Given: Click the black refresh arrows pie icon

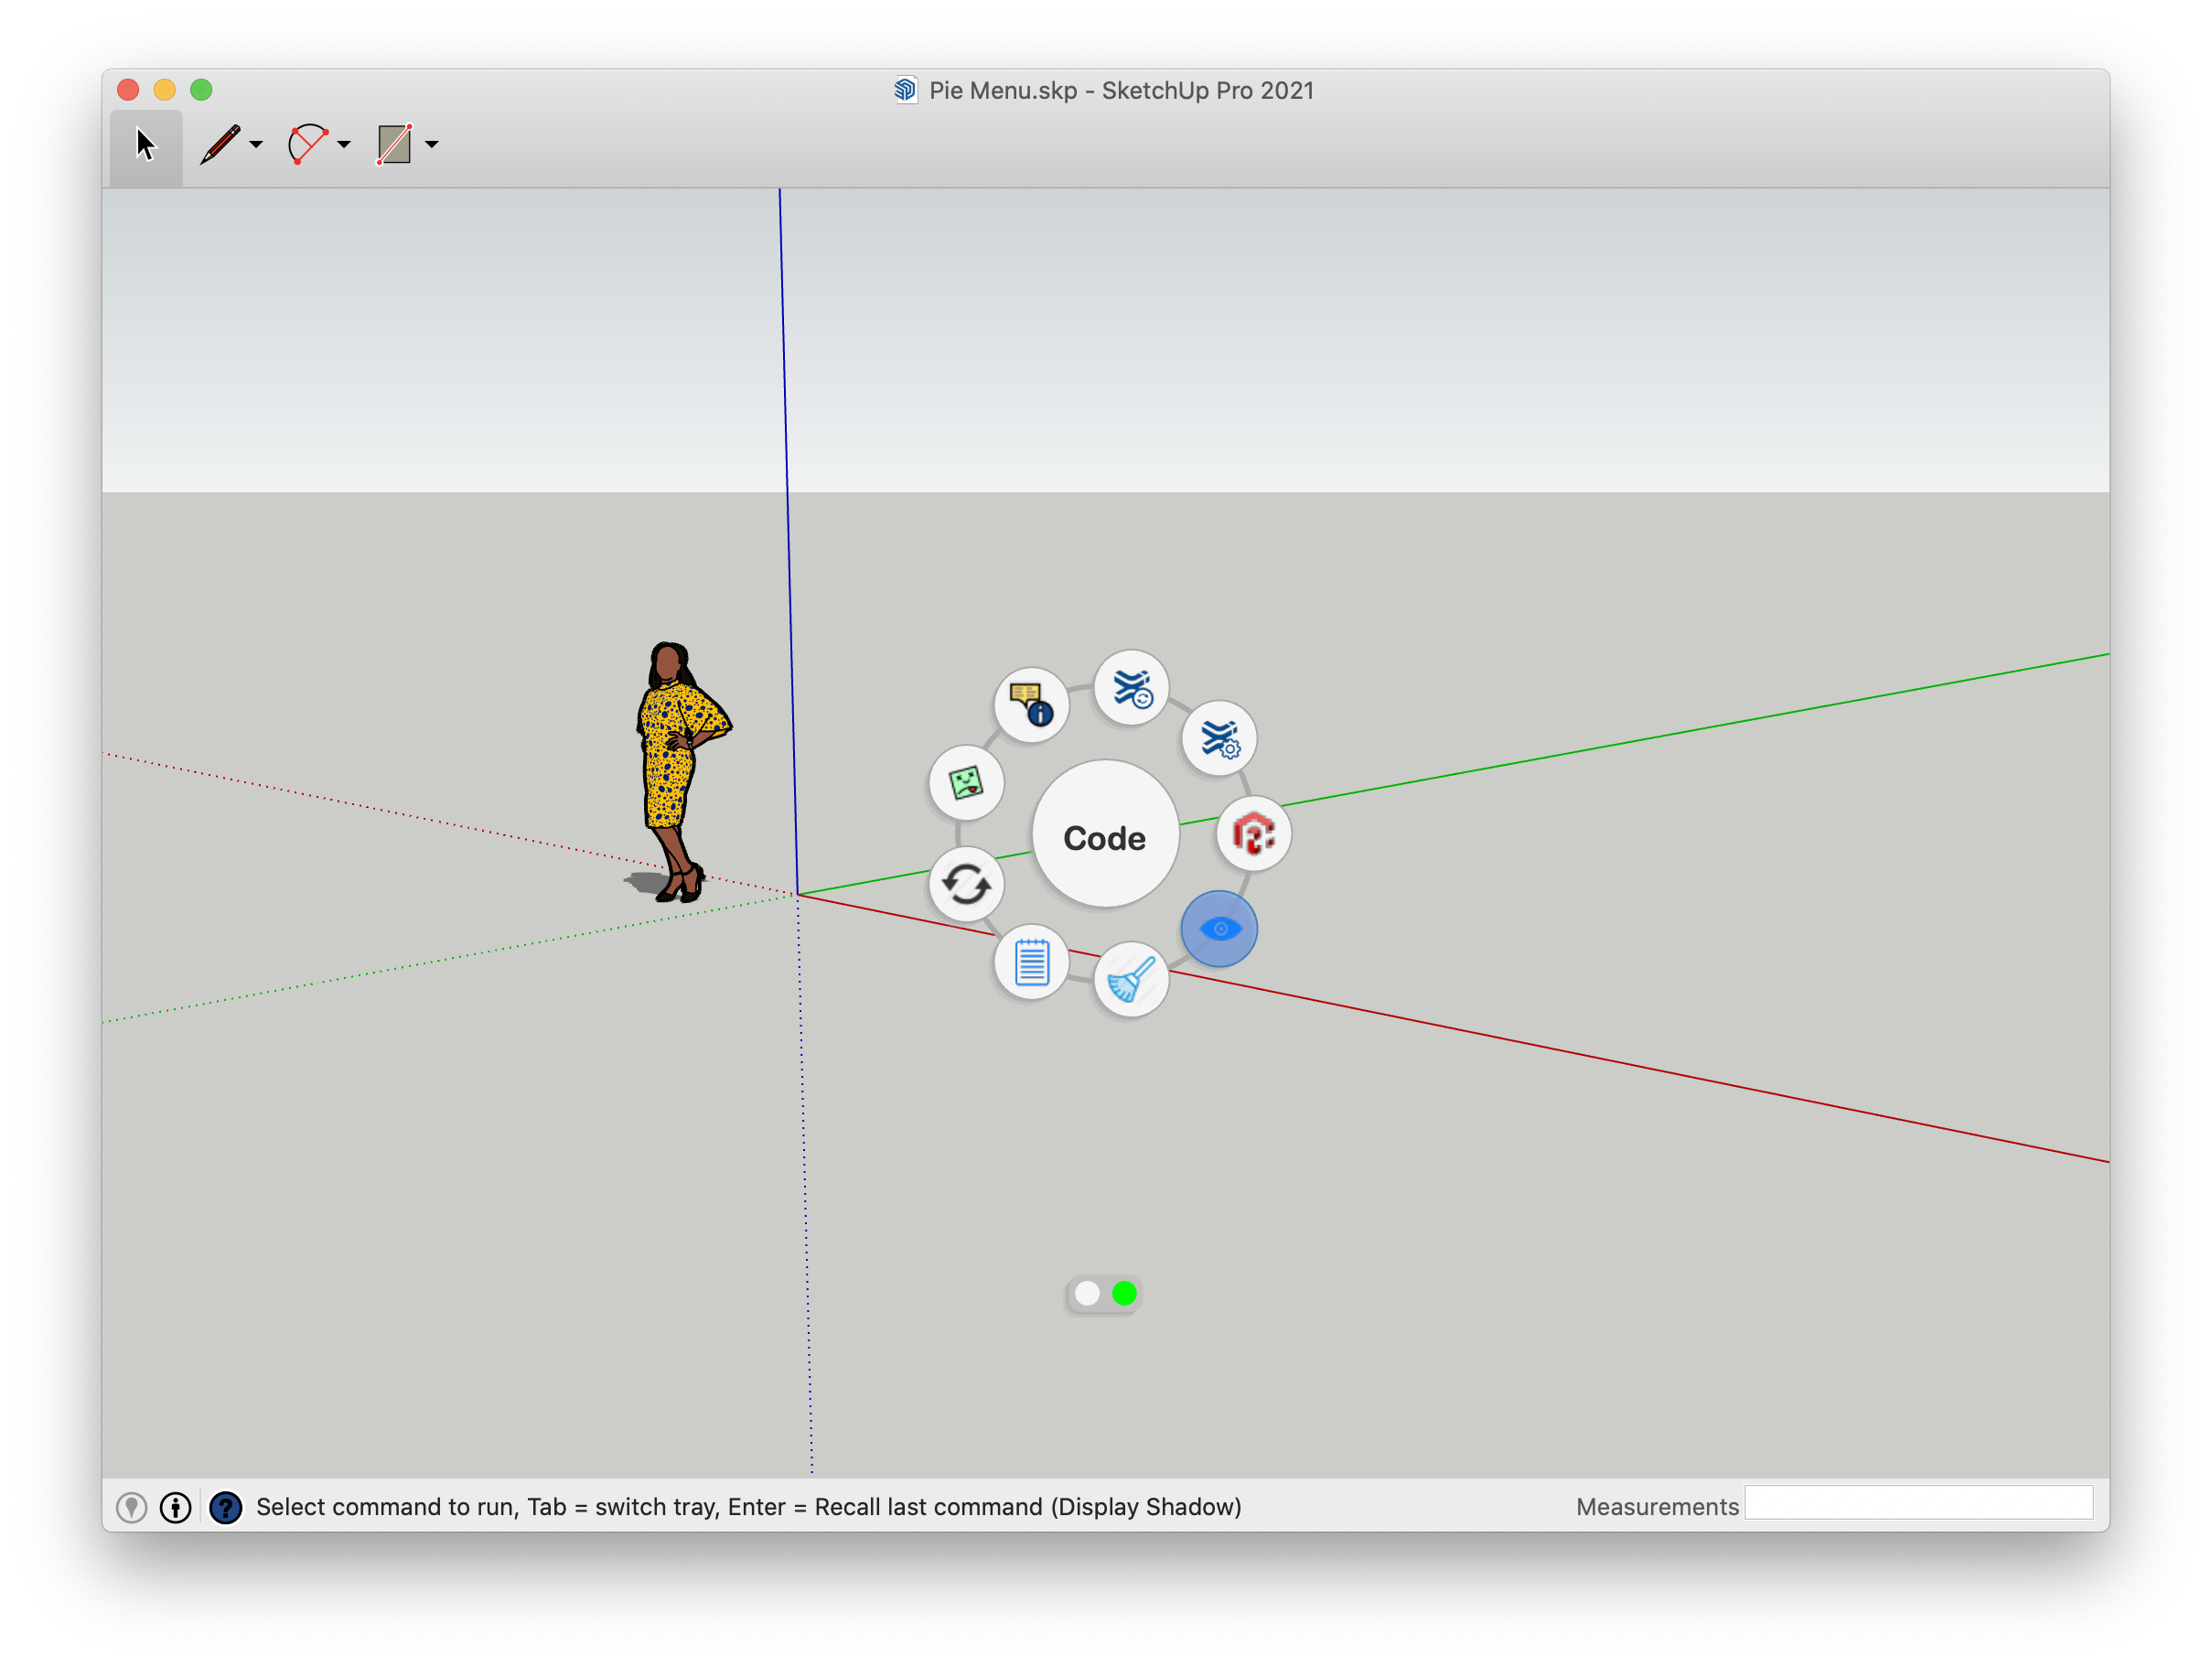Looking at the screenshot, I should [x=966, y=884].
